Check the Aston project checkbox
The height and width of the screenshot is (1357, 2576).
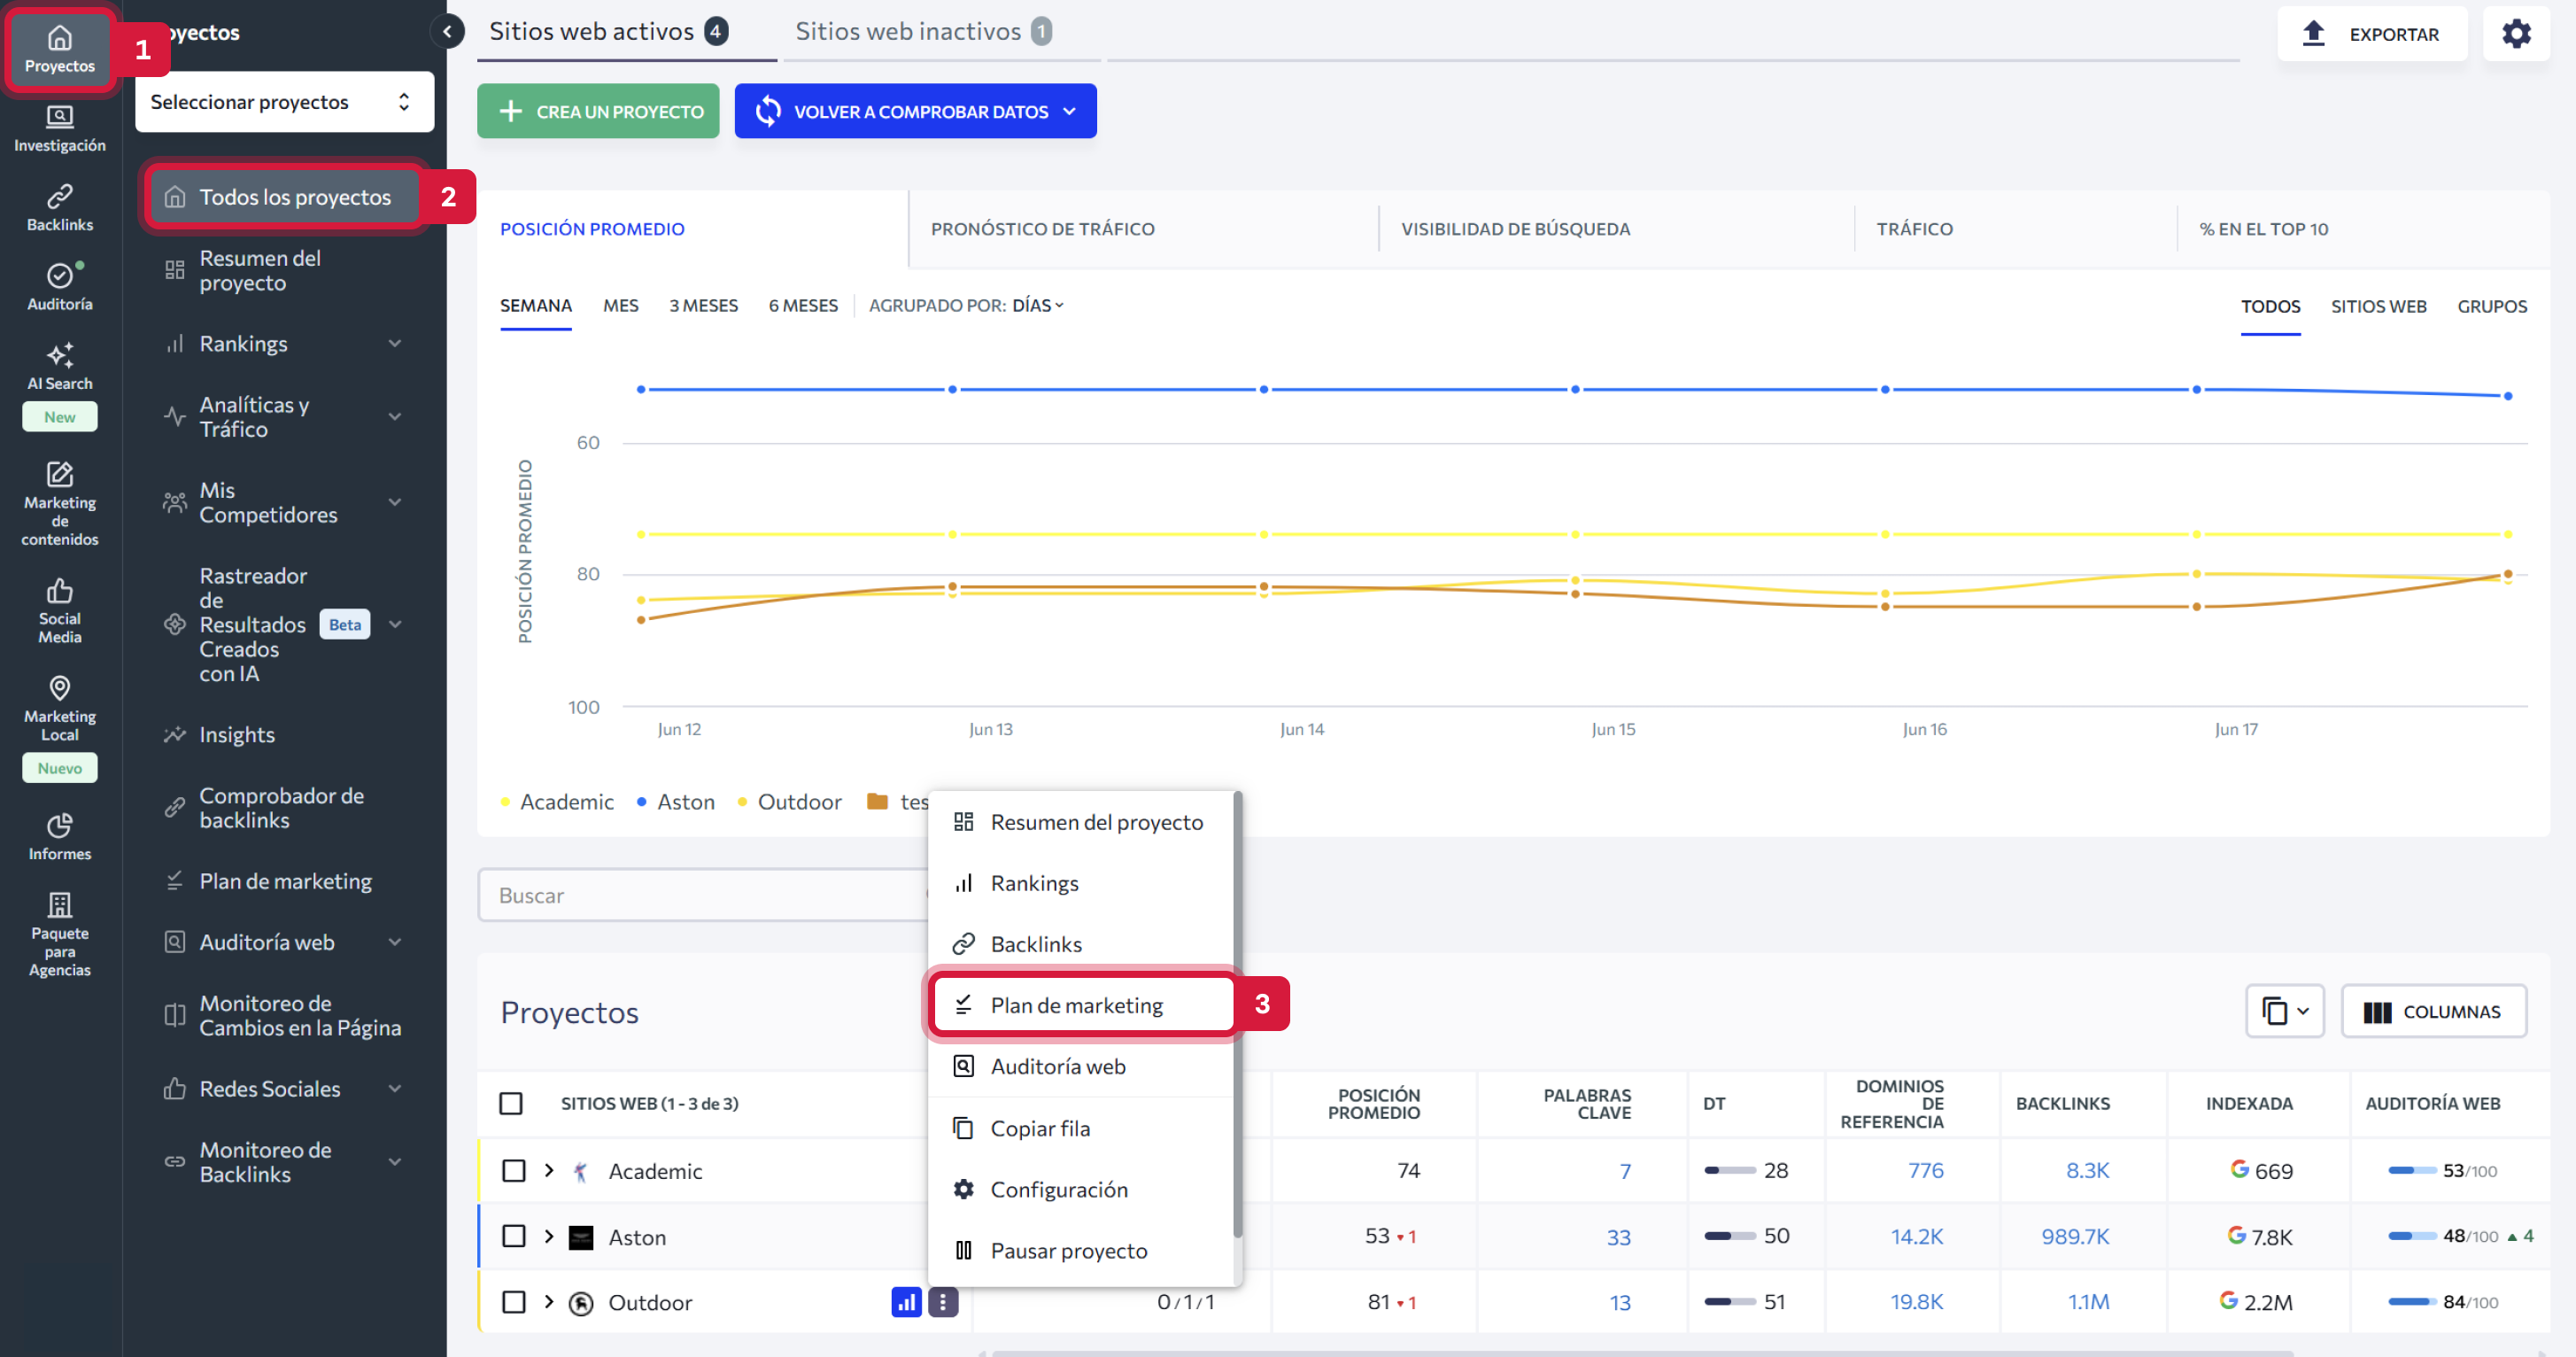[x=513, y=1236]
